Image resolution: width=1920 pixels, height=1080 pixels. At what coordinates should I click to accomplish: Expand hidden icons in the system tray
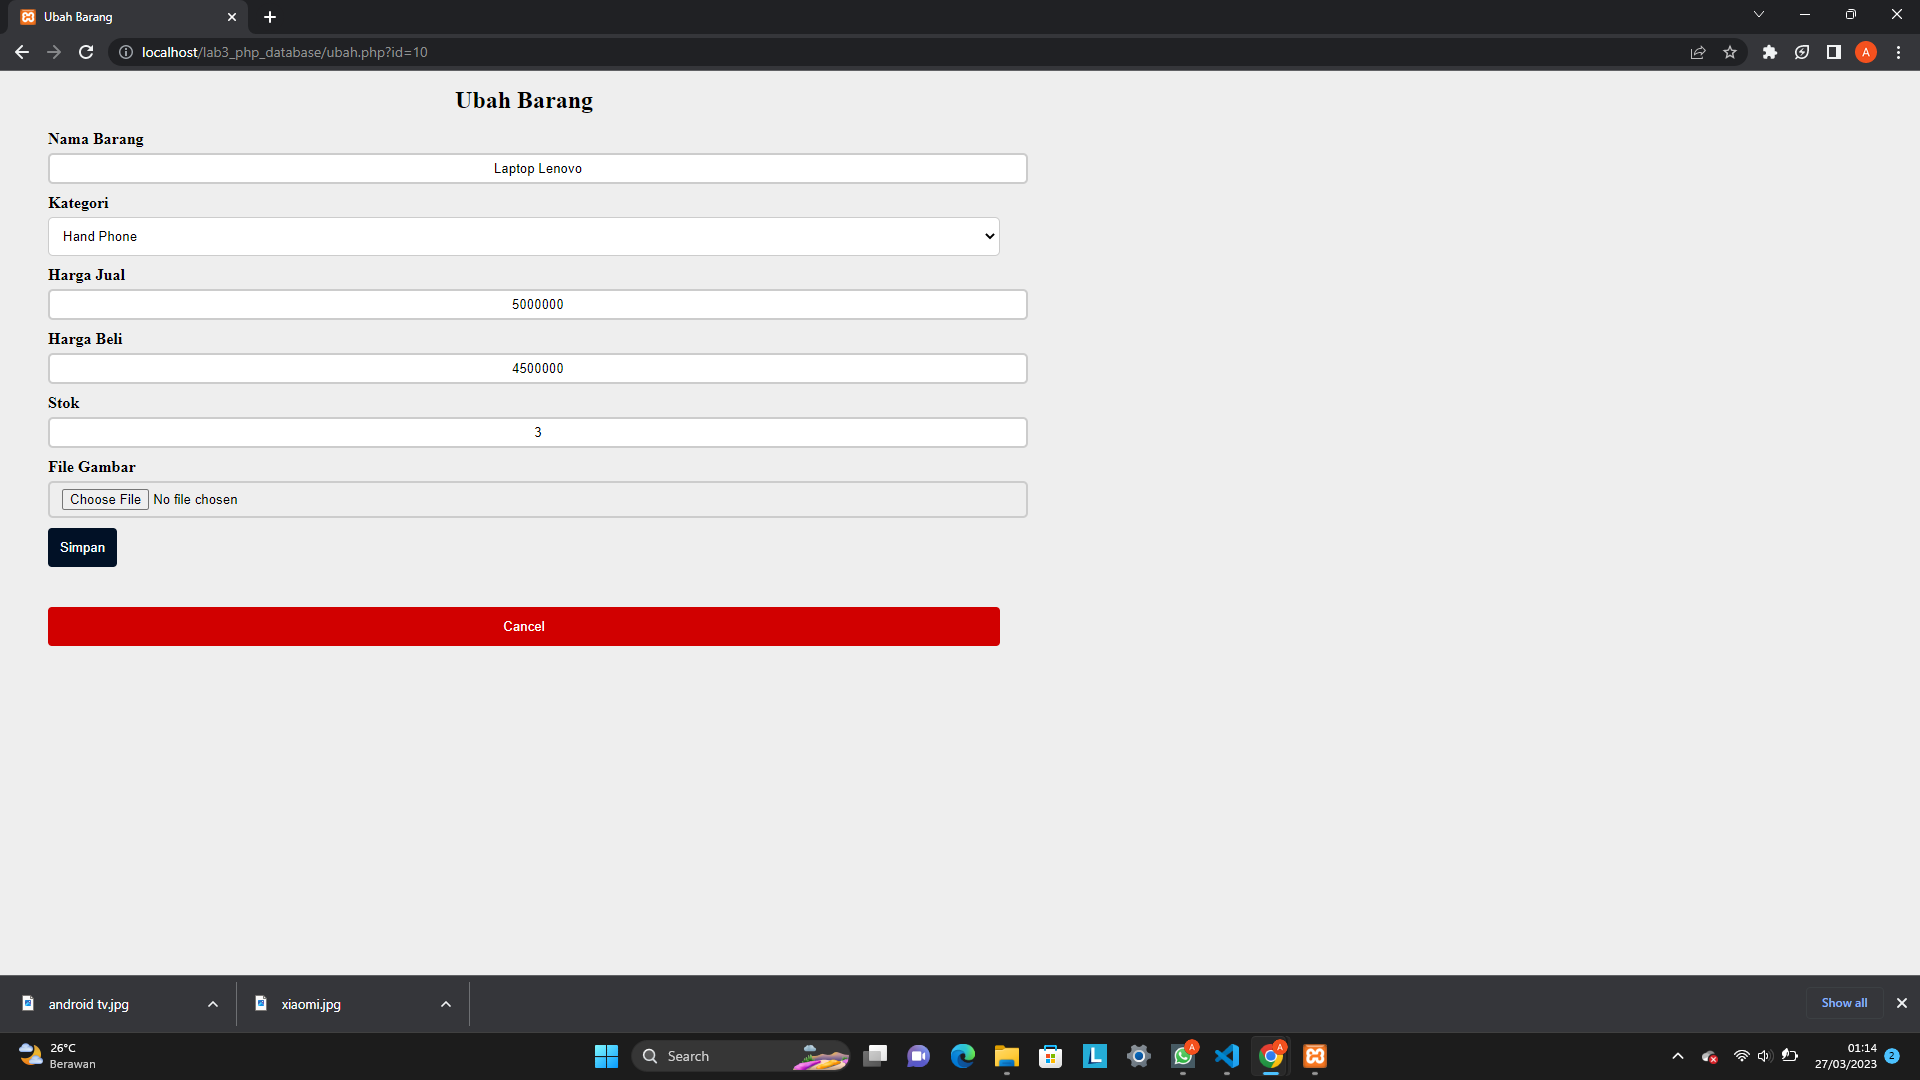pos(1678,1056)
